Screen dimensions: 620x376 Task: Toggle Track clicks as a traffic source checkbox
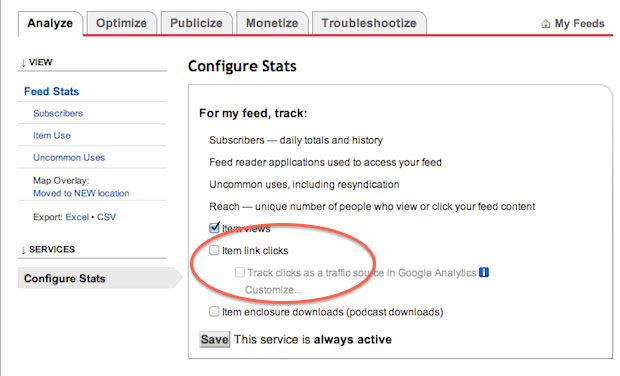239,272
